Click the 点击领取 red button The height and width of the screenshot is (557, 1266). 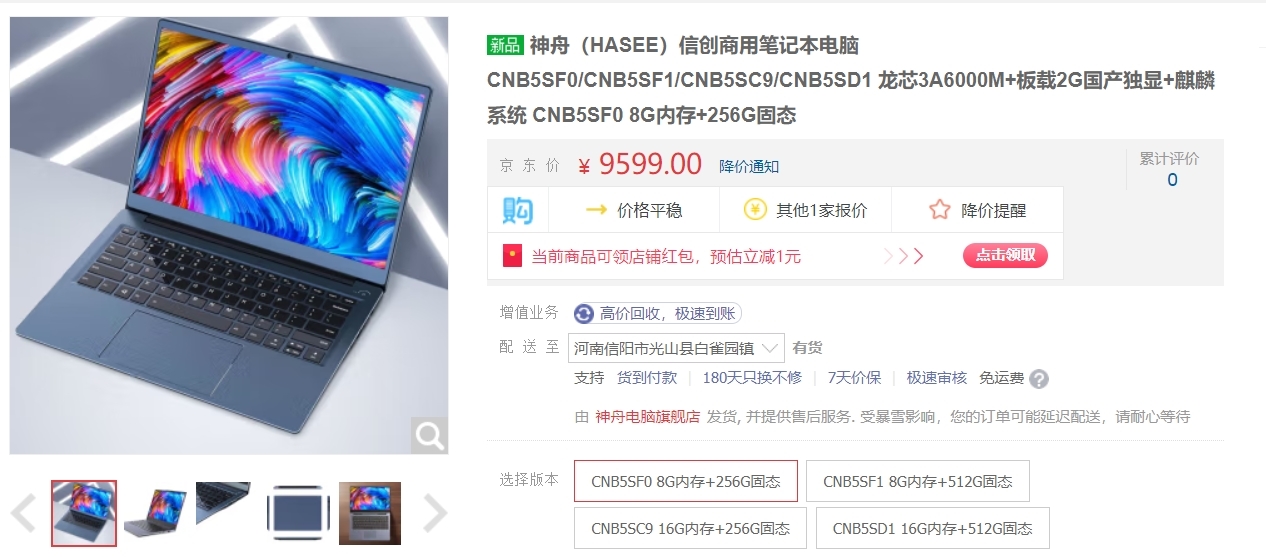pos(1005,256)
